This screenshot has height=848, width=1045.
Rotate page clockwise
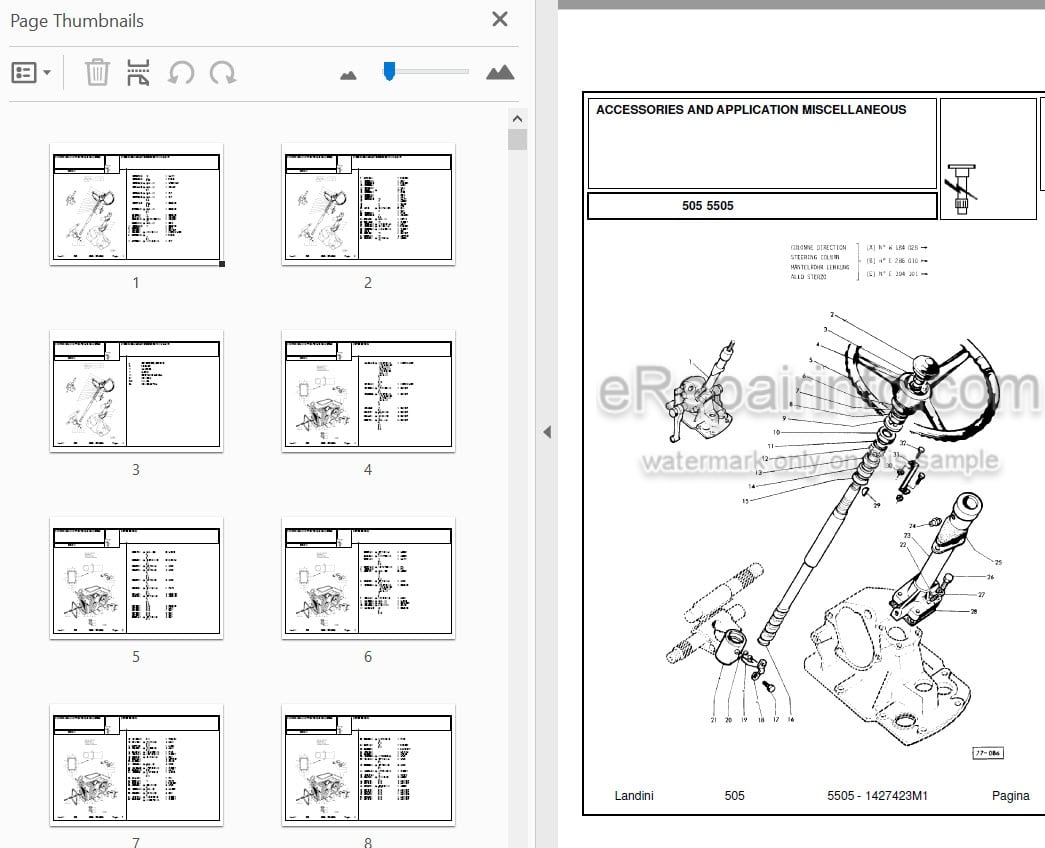pyautogui.click(x=223, y=73)
